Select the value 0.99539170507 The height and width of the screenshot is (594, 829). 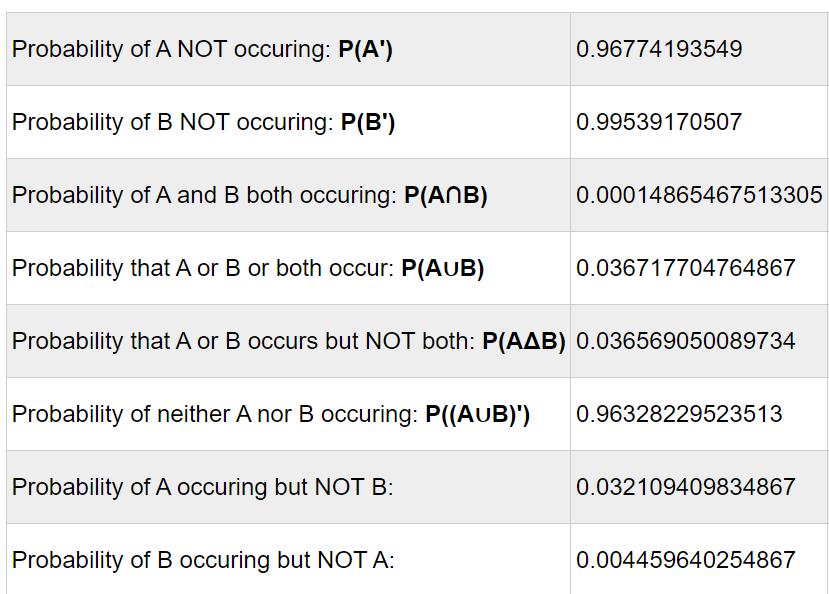(659, 122)
